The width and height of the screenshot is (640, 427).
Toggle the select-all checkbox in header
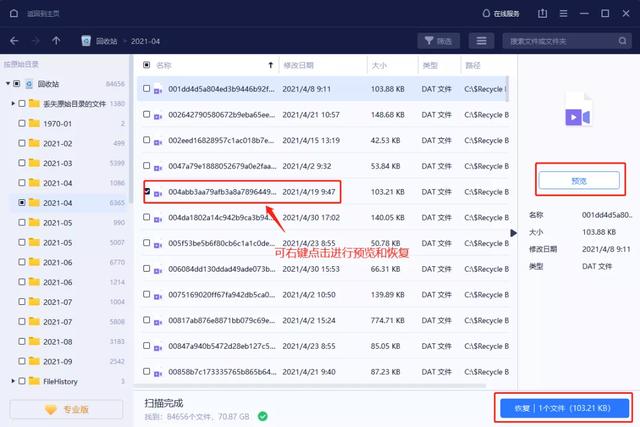tap(147, 65)
